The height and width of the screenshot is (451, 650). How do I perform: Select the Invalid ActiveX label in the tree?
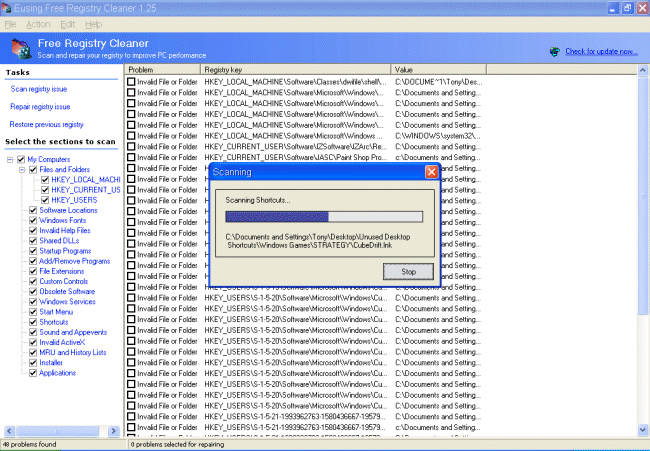click(x=62, y=342)
